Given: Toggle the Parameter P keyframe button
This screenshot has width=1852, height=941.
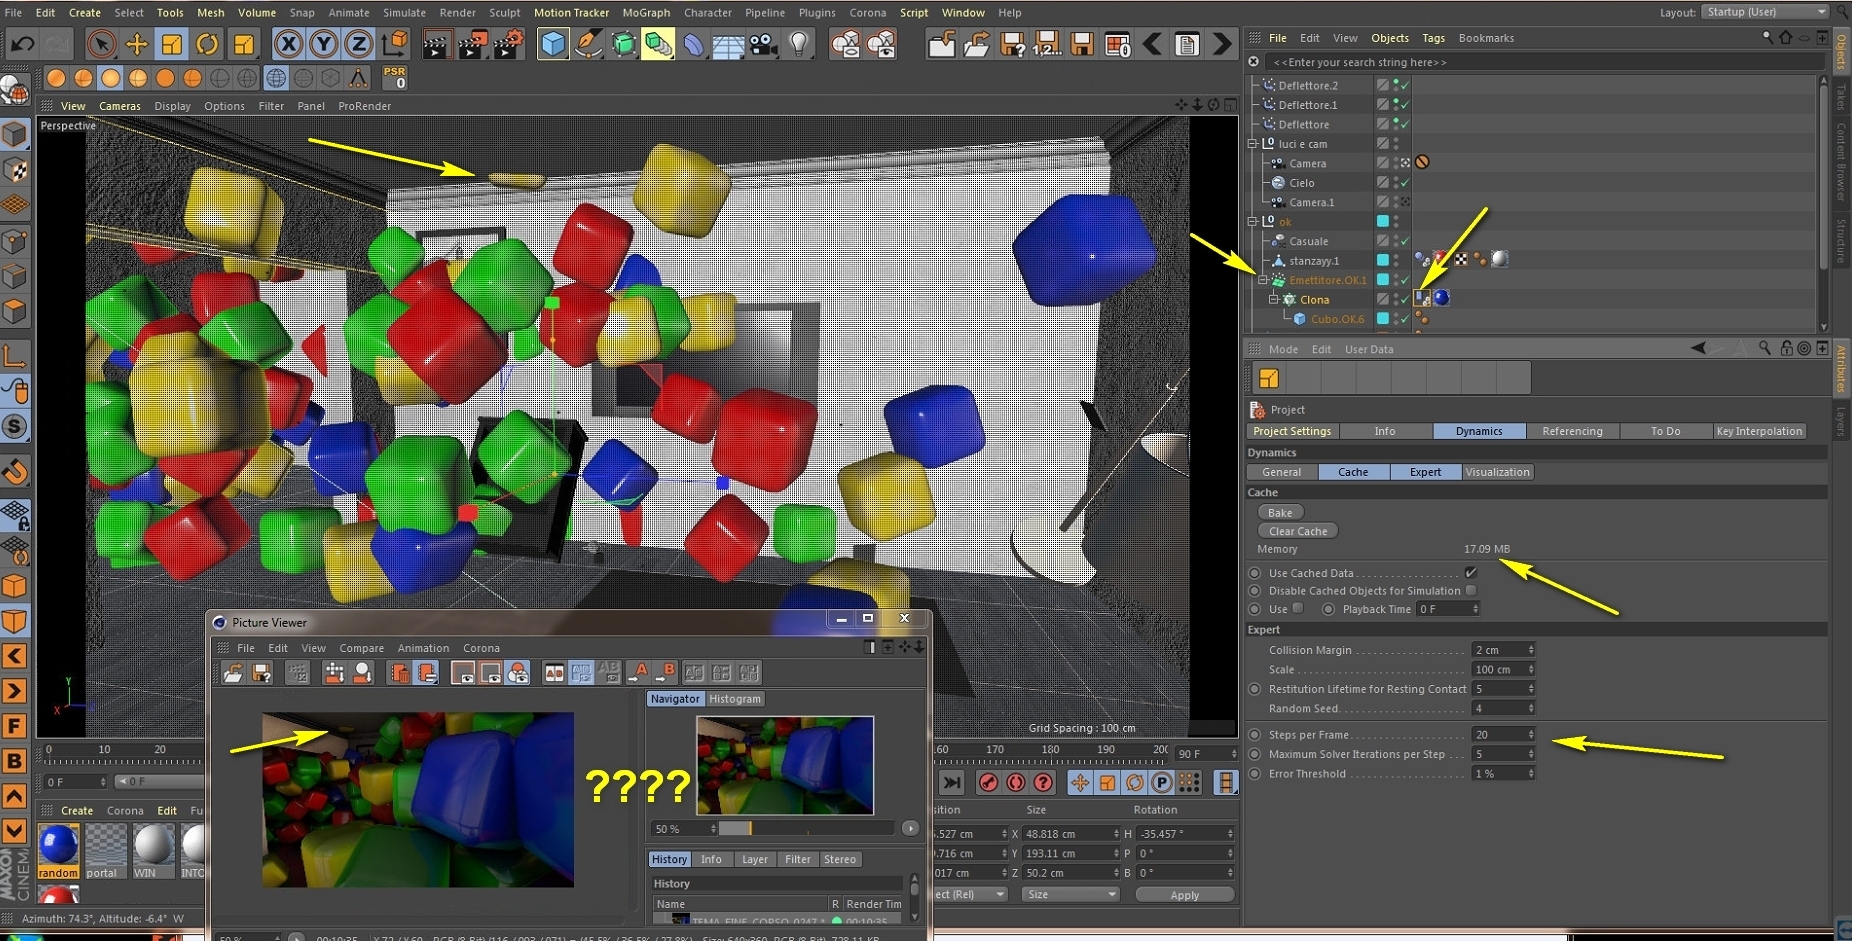Looking at the screenshot, I should coord(1162,783).
